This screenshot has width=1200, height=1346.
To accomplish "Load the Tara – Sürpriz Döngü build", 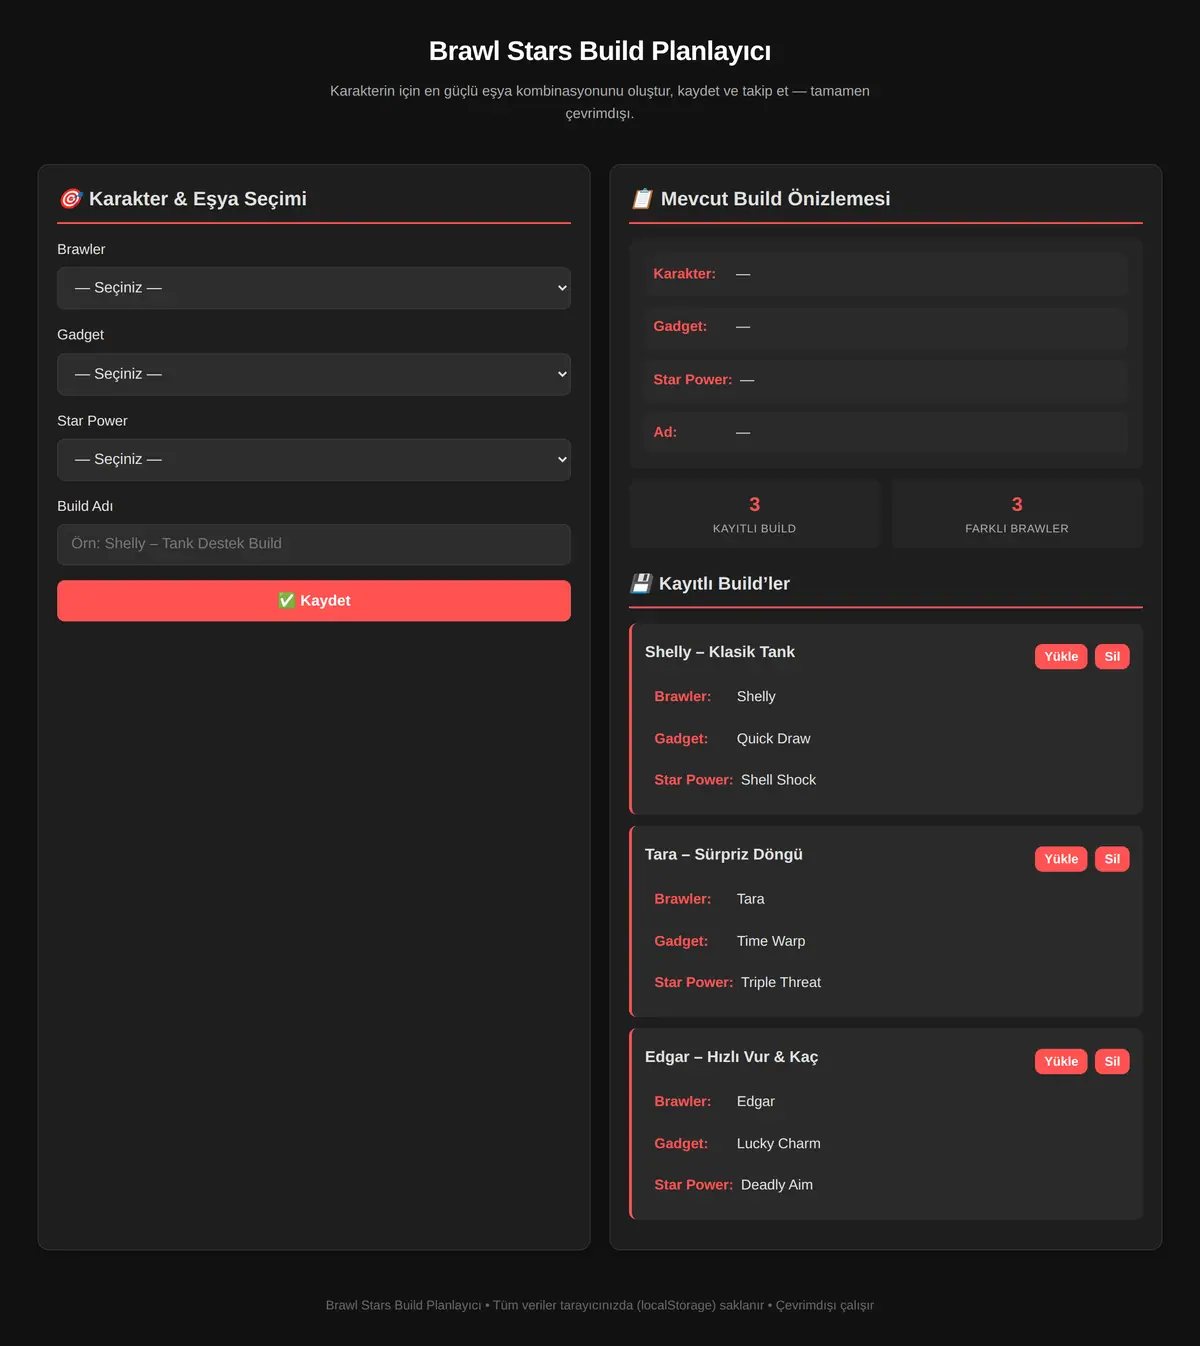I will 1061,859.
